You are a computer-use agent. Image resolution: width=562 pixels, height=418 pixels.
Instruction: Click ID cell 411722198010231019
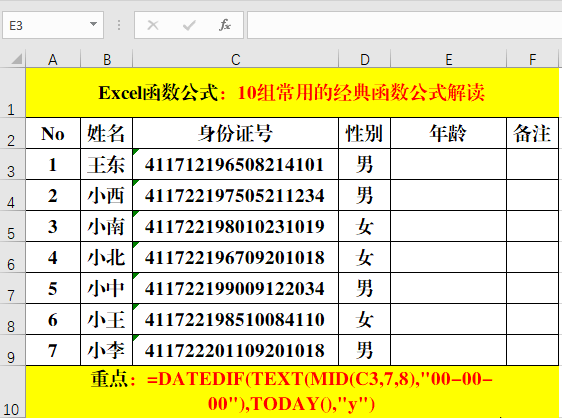coord(235,226)
